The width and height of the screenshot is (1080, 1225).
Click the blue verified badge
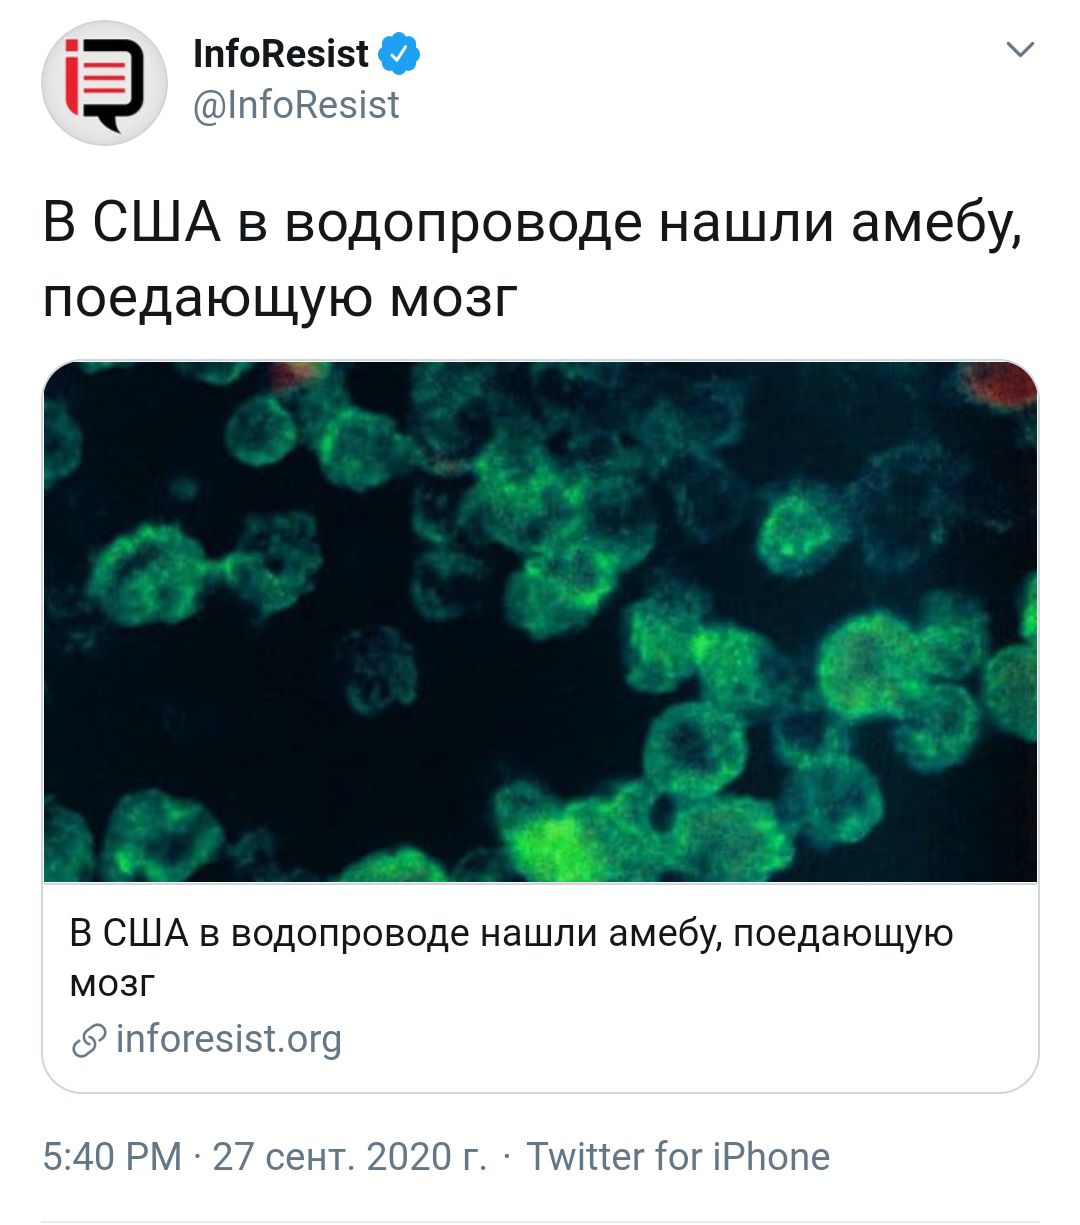pyautogui.click(x=401, y=54)
